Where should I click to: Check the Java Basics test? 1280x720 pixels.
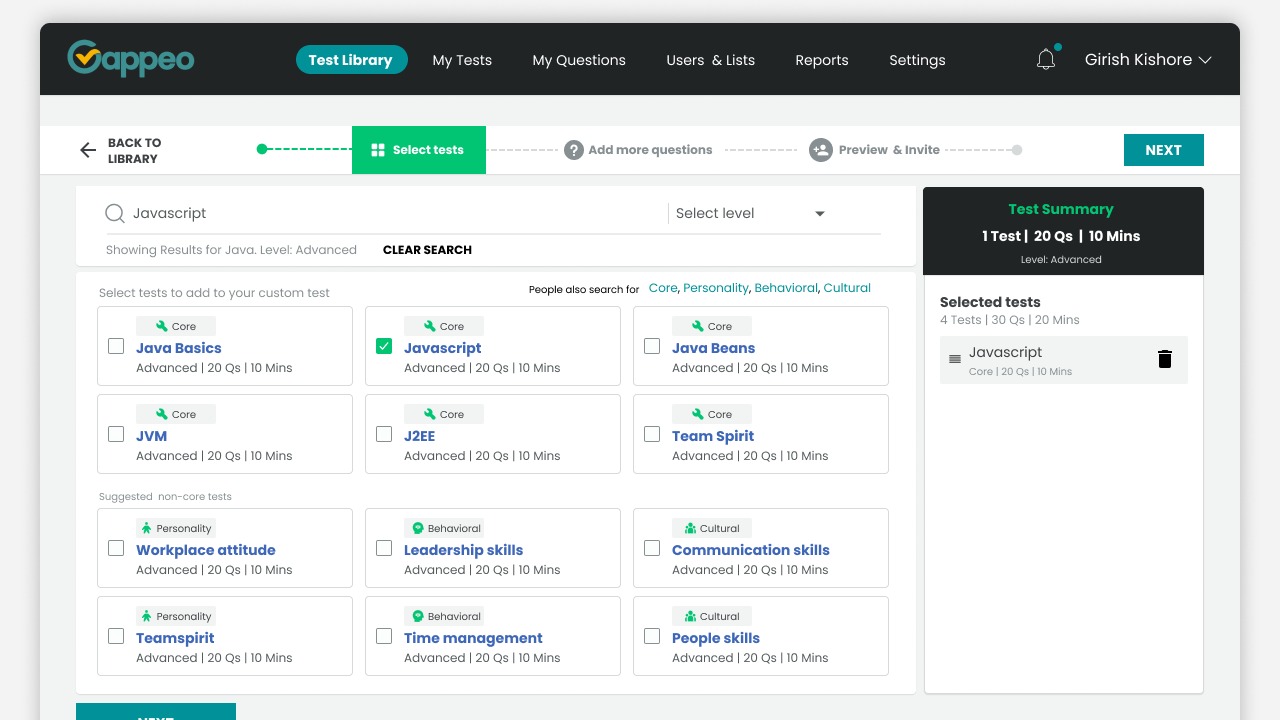tap(116, 346)
